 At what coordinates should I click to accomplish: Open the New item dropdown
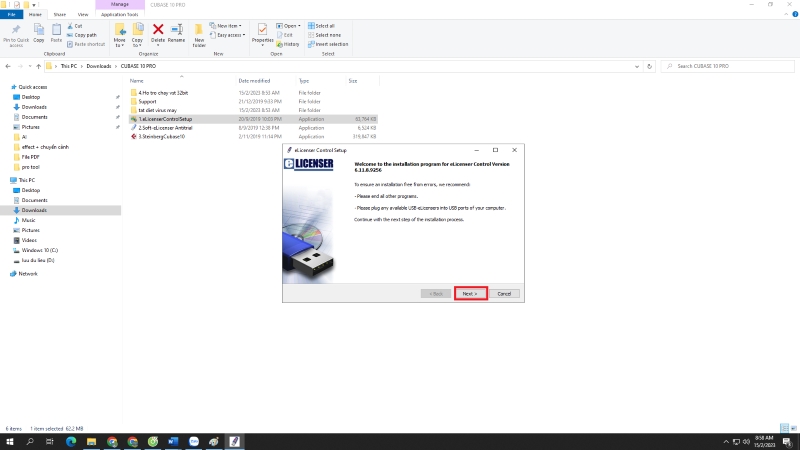(226, 26)
